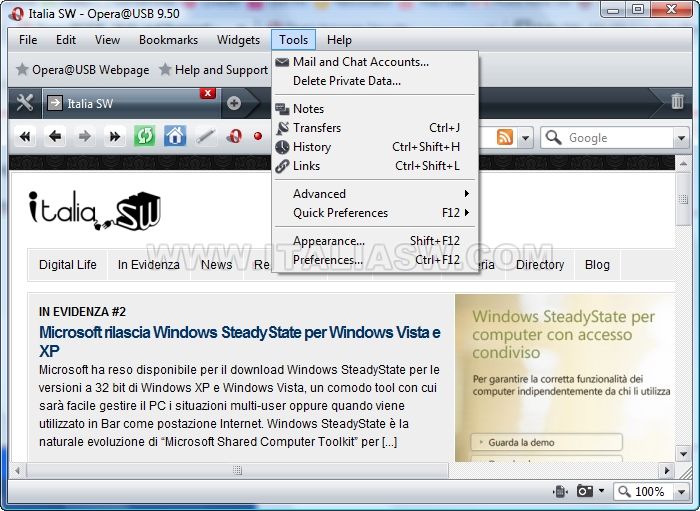This screenshot has height=511, width=700.
Task: Open the Help menu
Action: [339, 40]
